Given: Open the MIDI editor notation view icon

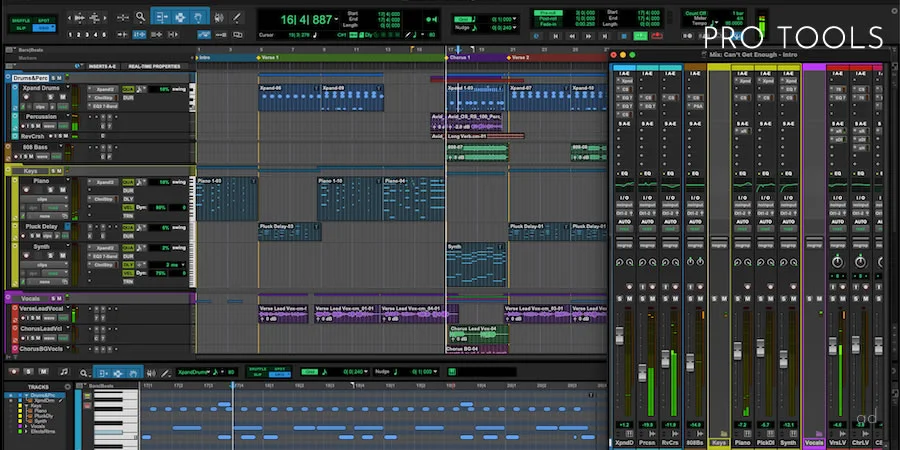Looking at the screenshot, I should coord(64,372).
